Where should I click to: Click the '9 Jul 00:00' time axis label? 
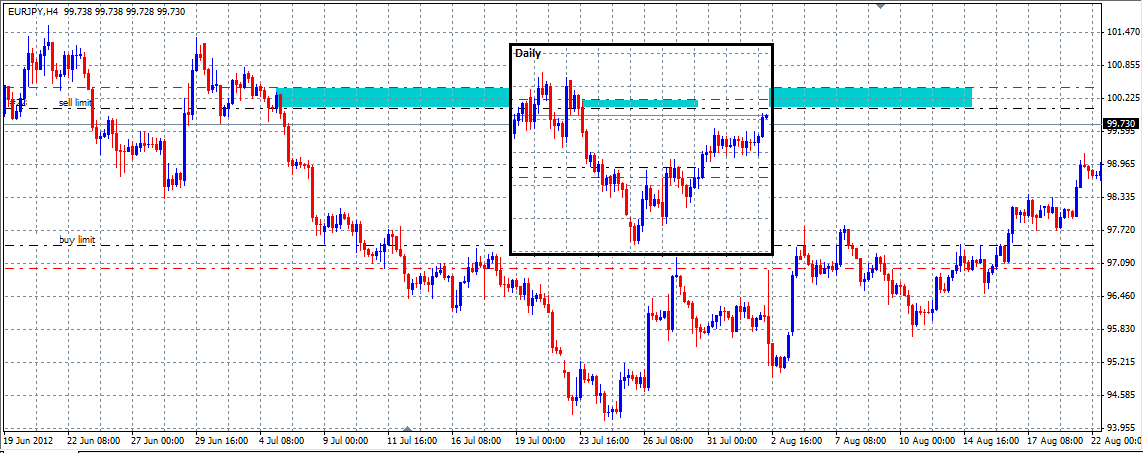pos(346,440)
